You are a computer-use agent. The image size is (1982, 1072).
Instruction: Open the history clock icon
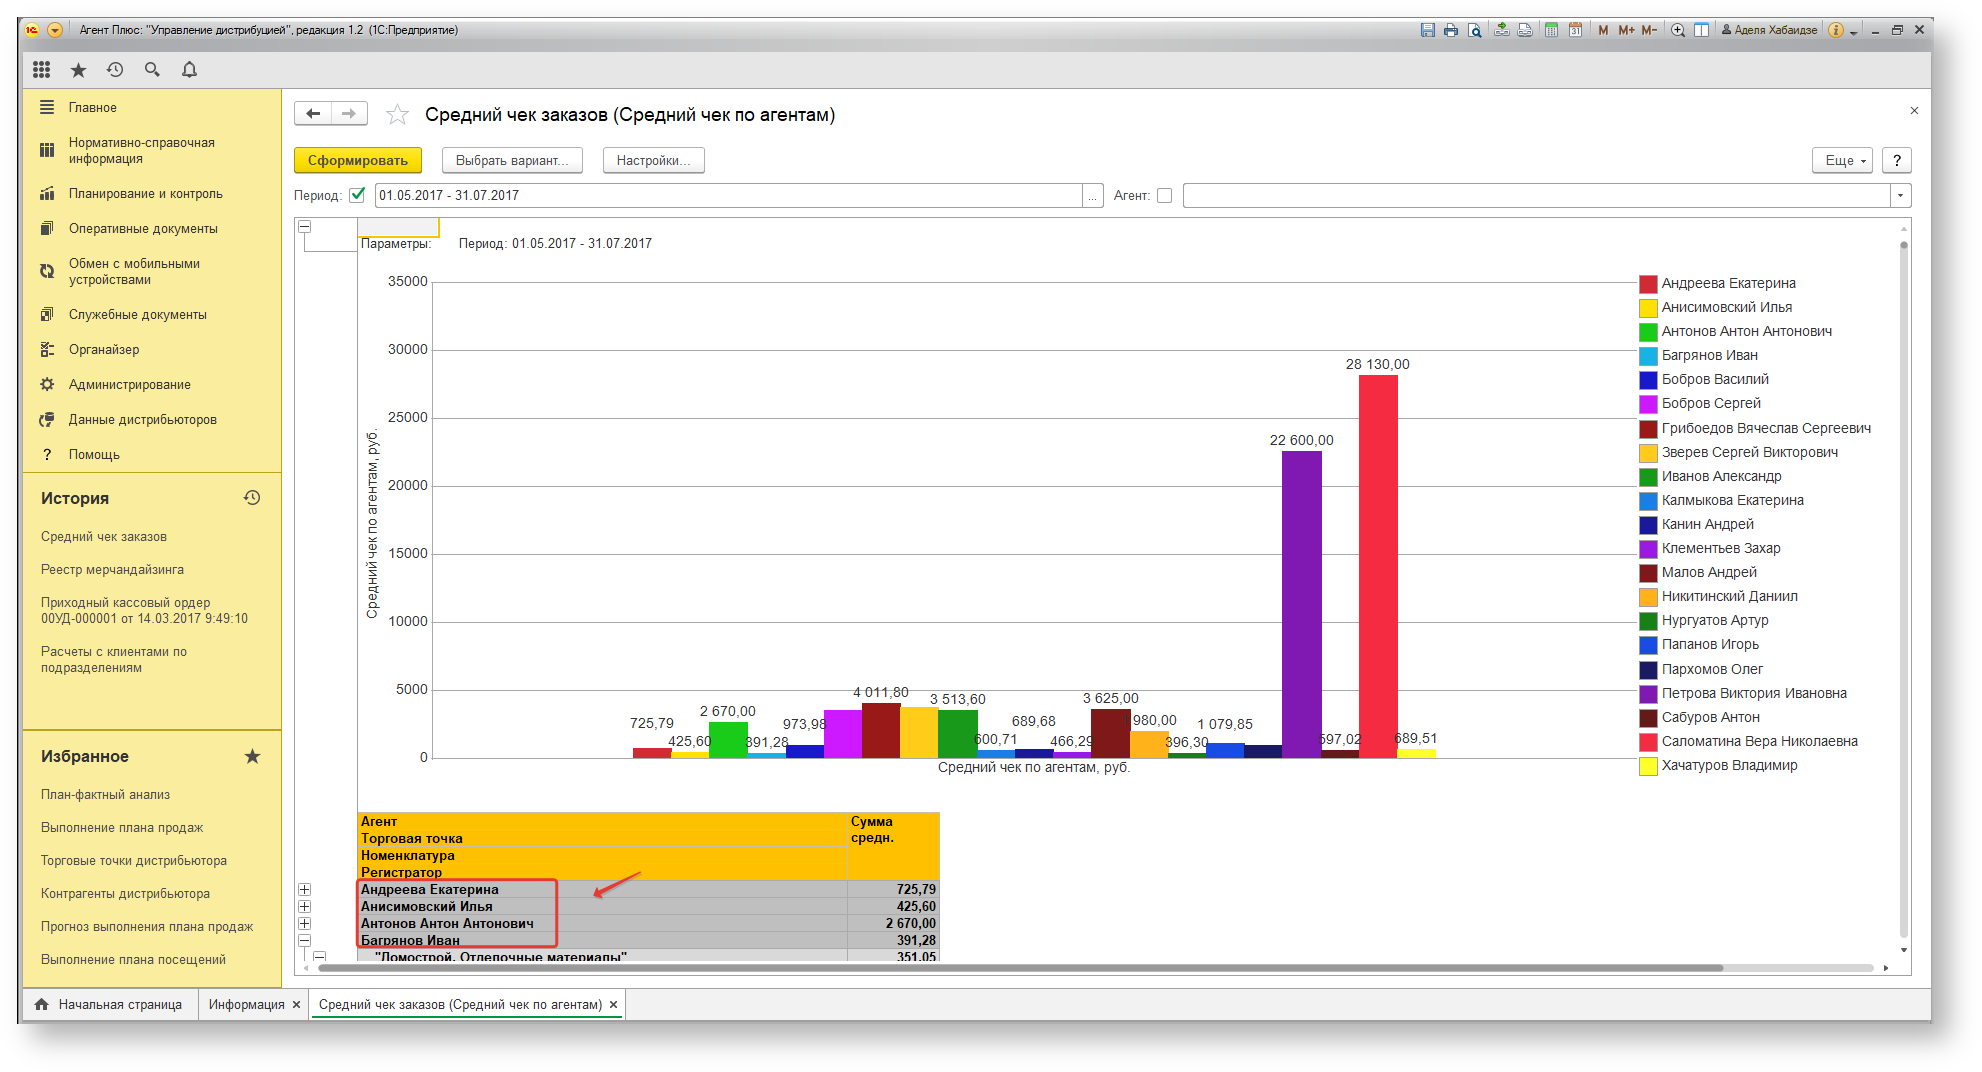click(115, 69)
